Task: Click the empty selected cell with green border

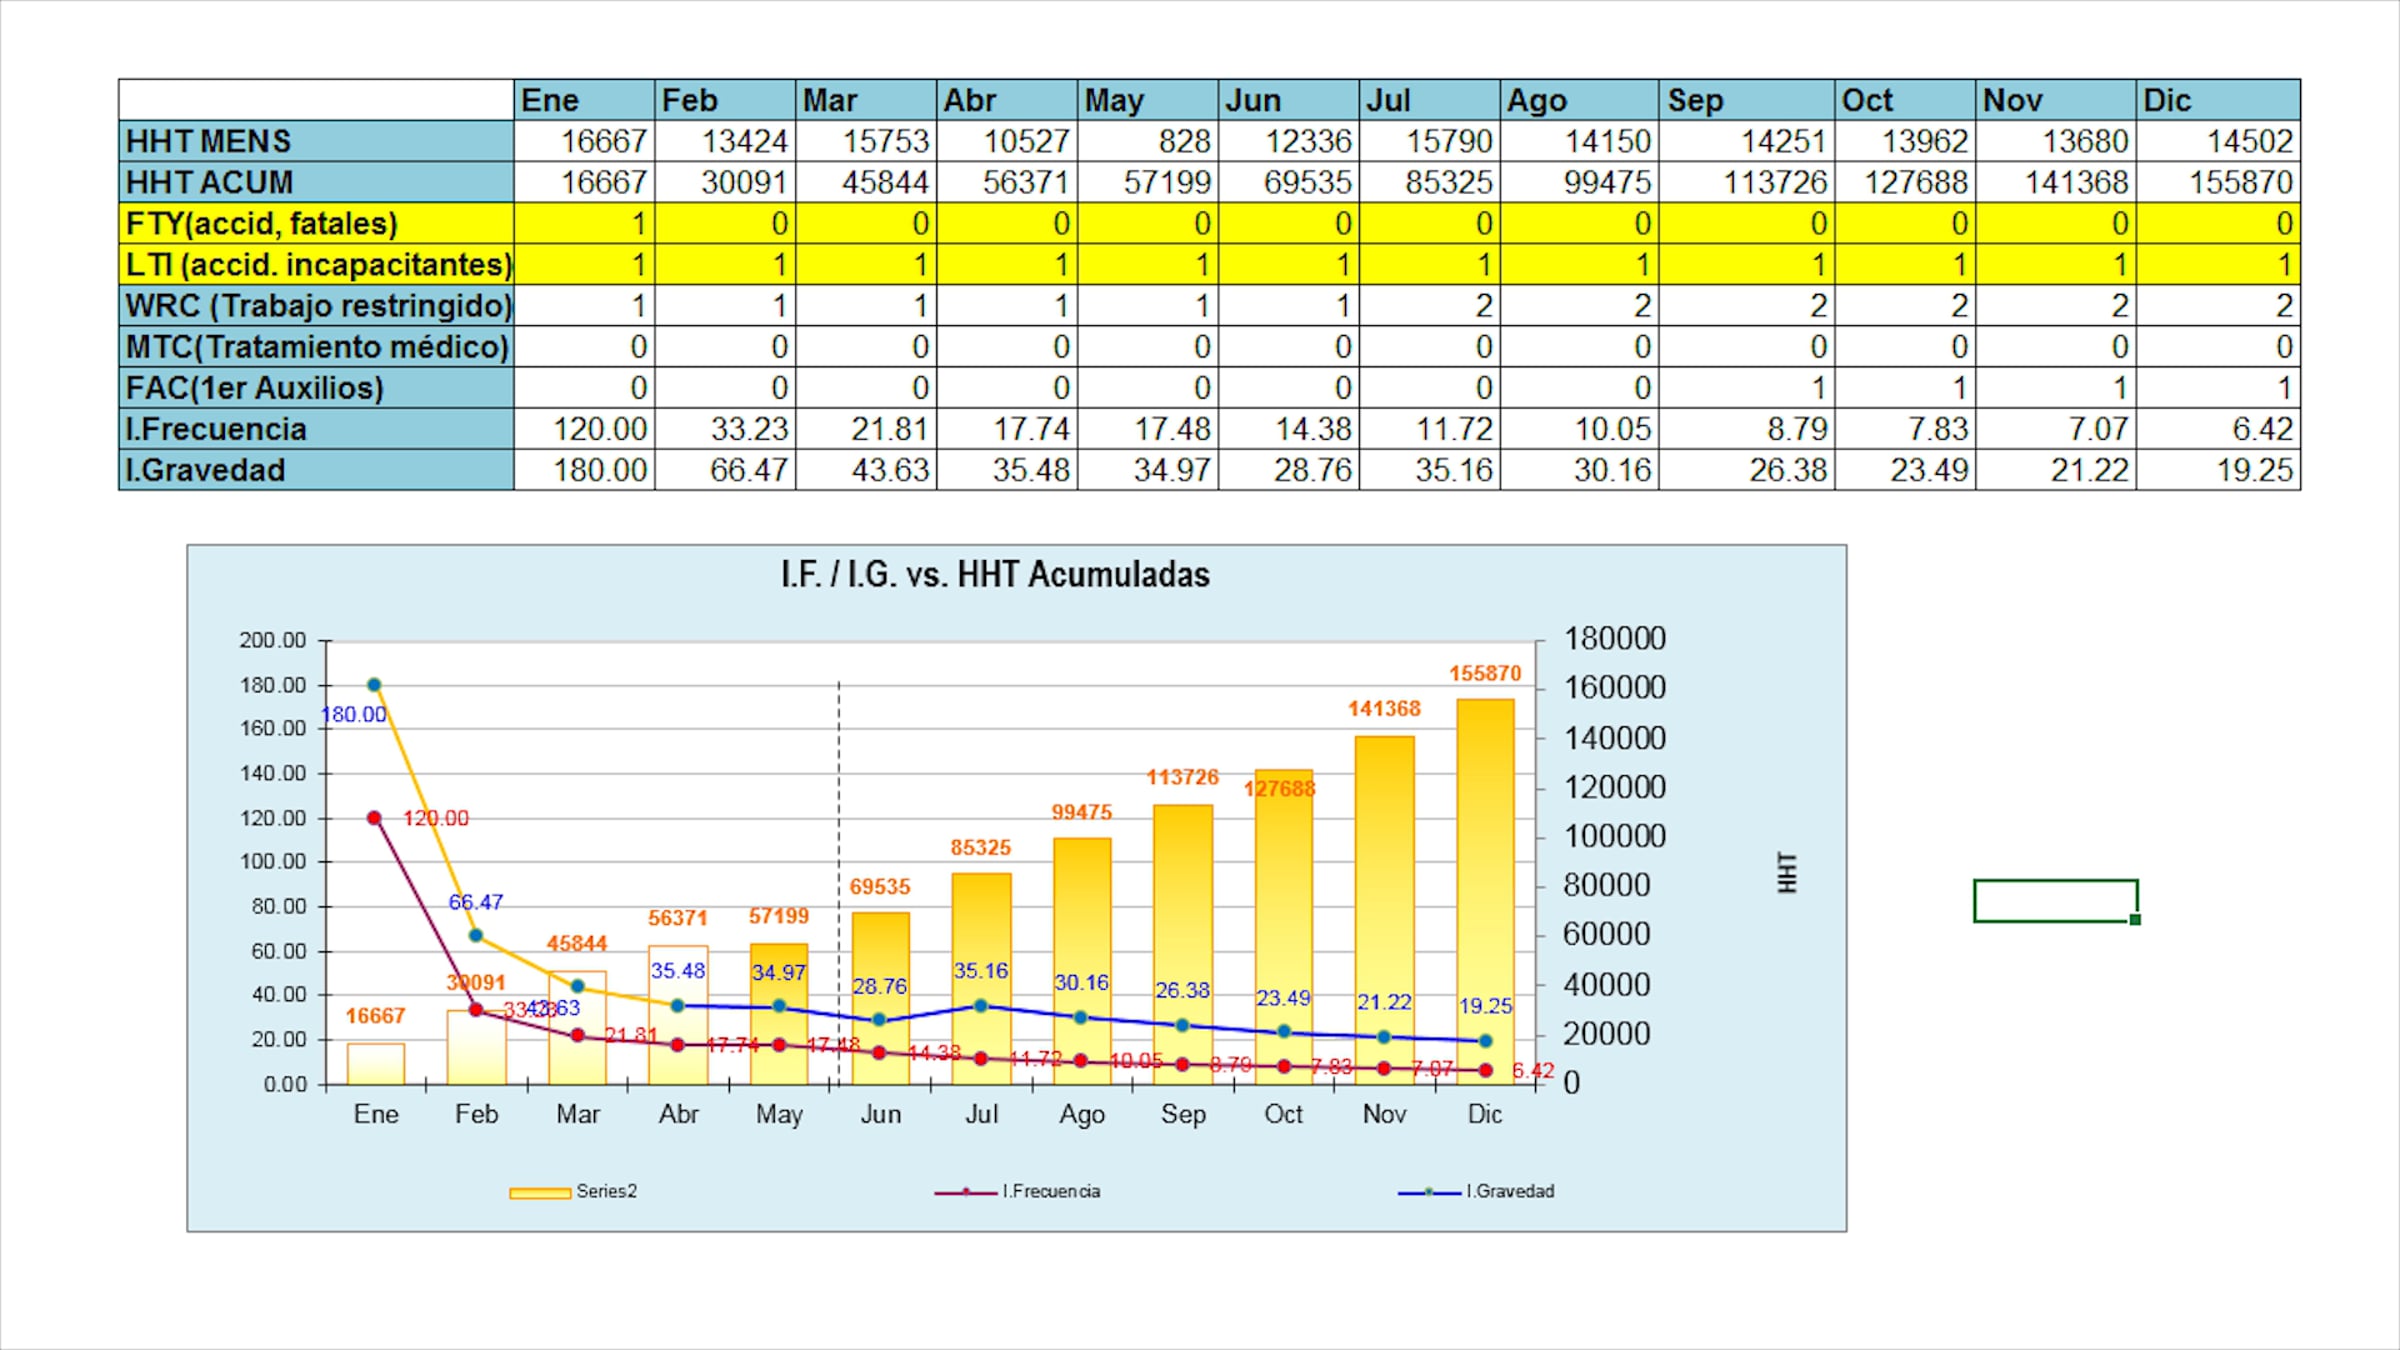Action: 2054,900
